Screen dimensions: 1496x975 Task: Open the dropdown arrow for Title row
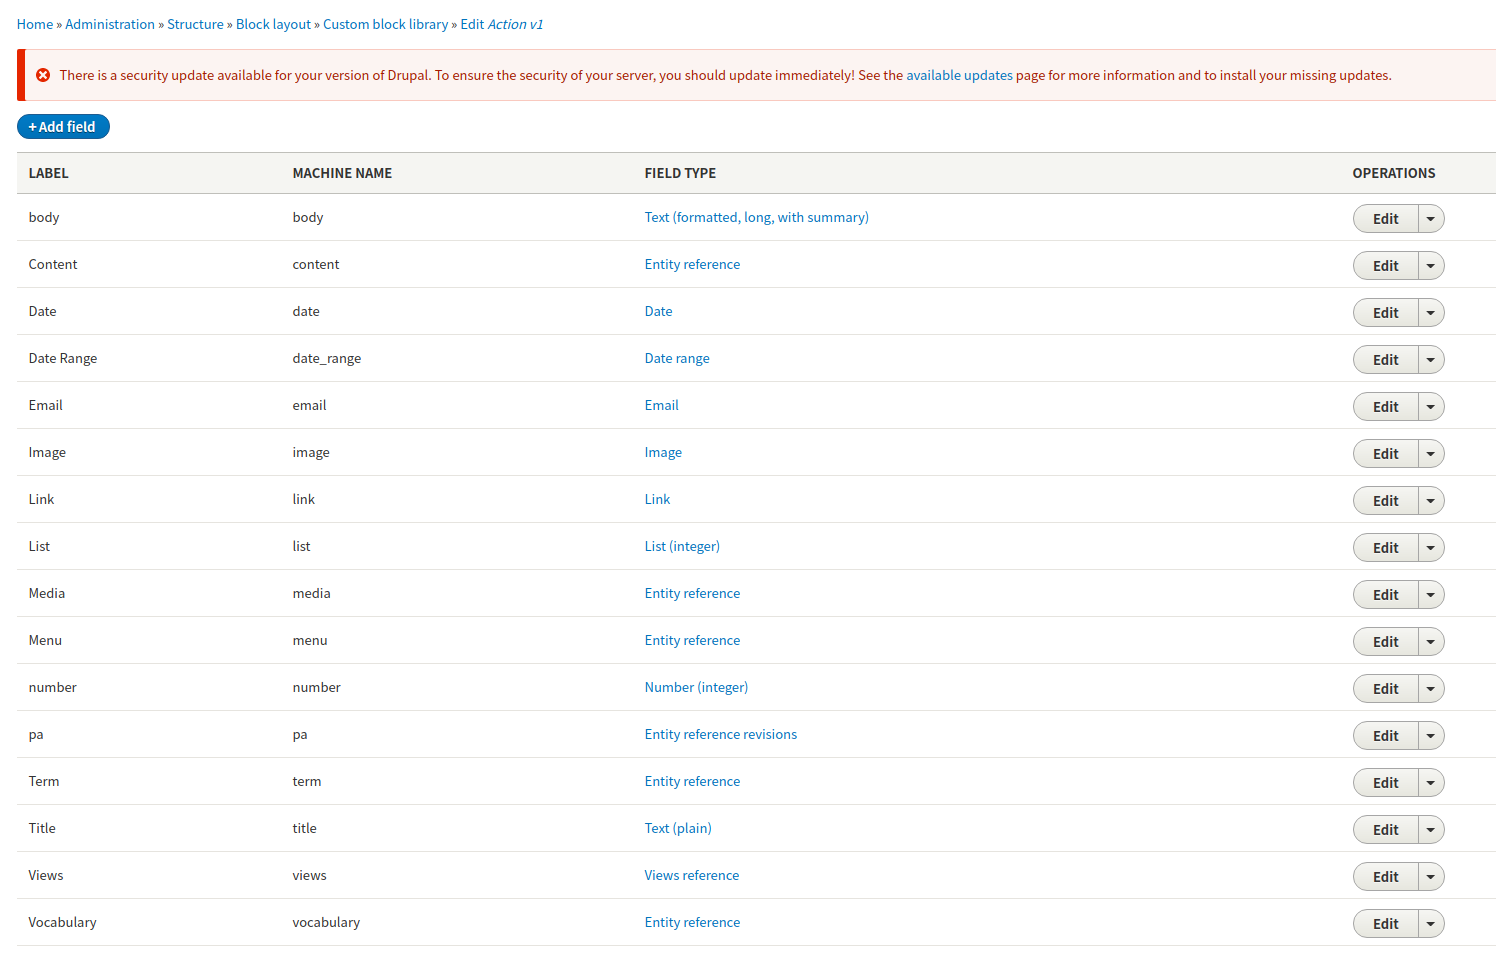[1431, 830]
